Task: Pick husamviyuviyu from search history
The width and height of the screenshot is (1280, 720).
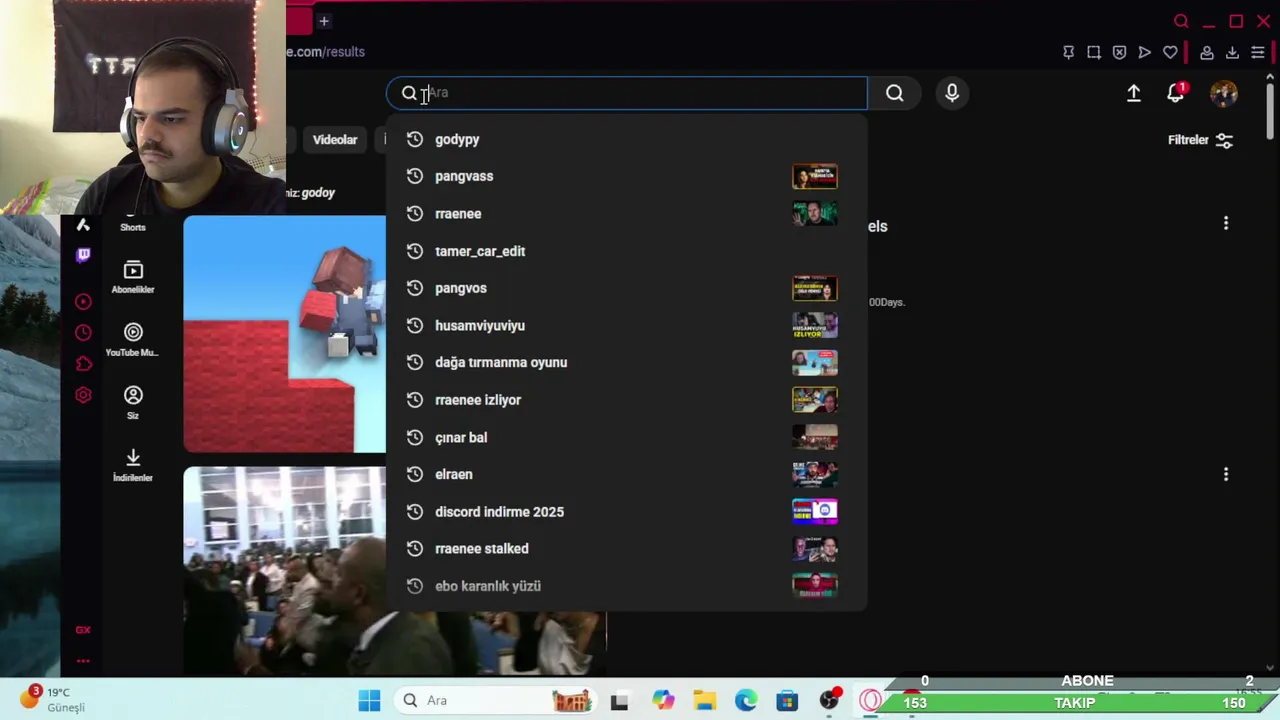Action: 626,325
